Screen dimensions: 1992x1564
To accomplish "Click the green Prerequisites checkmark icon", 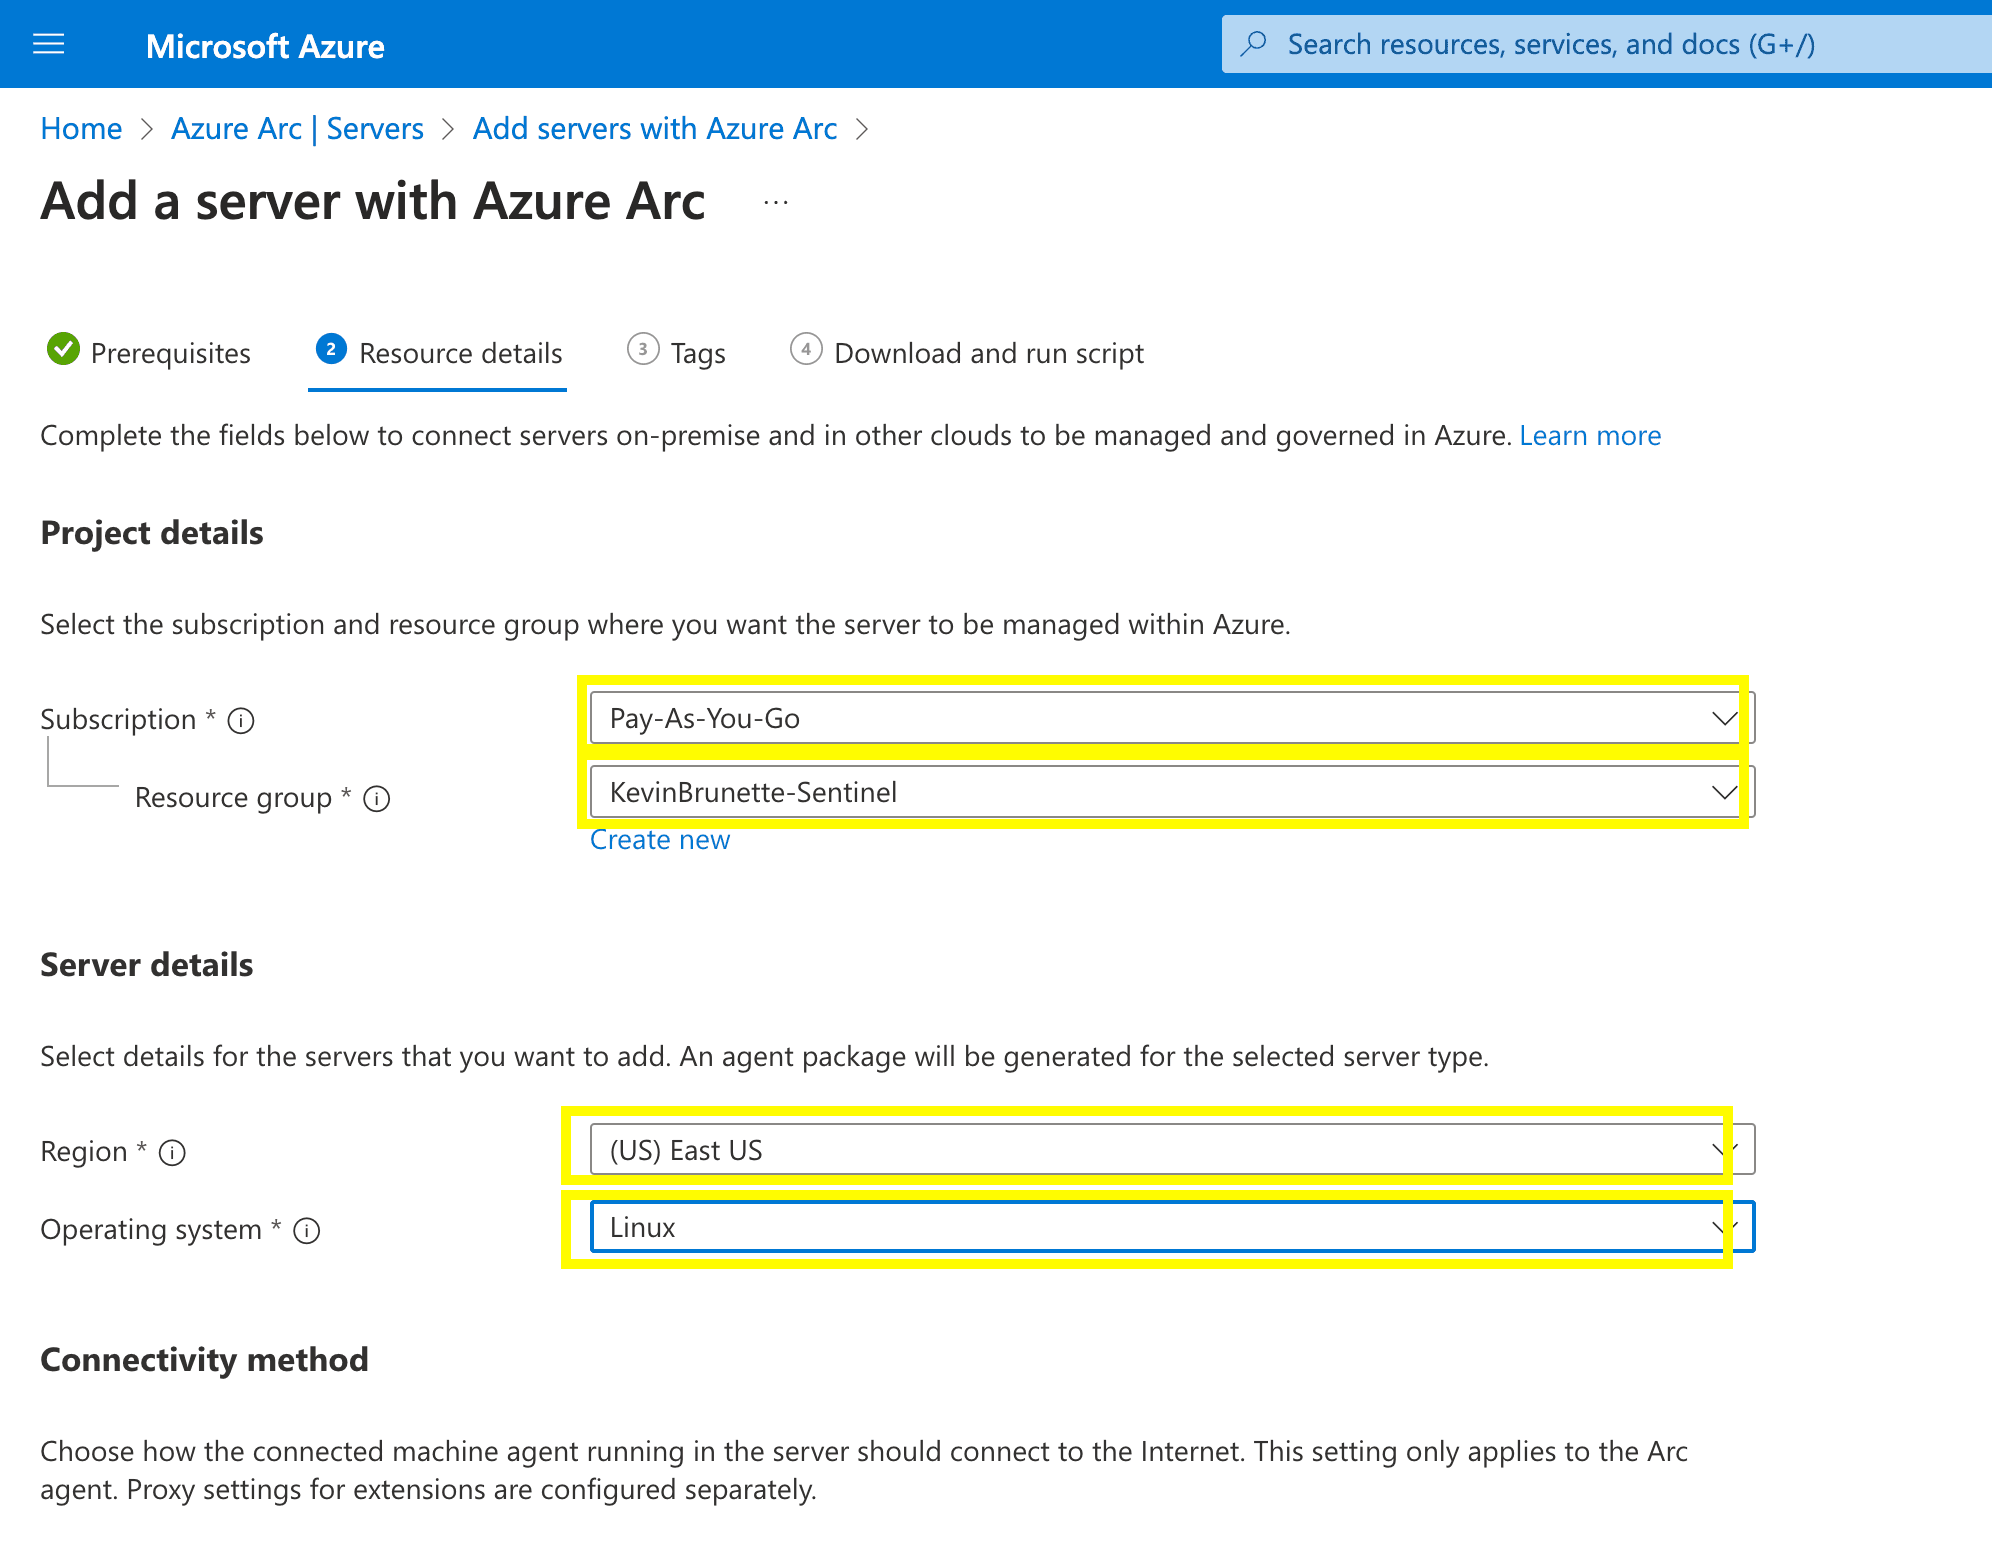I will 63,350.
